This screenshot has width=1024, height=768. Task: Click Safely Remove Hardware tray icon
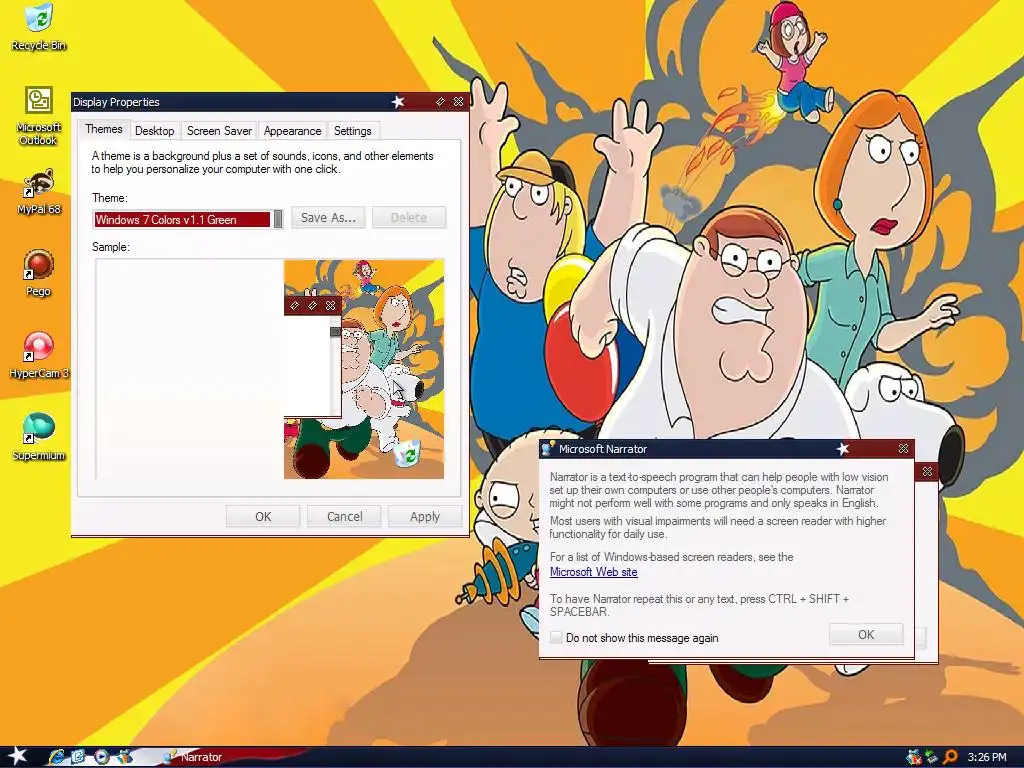931,758
